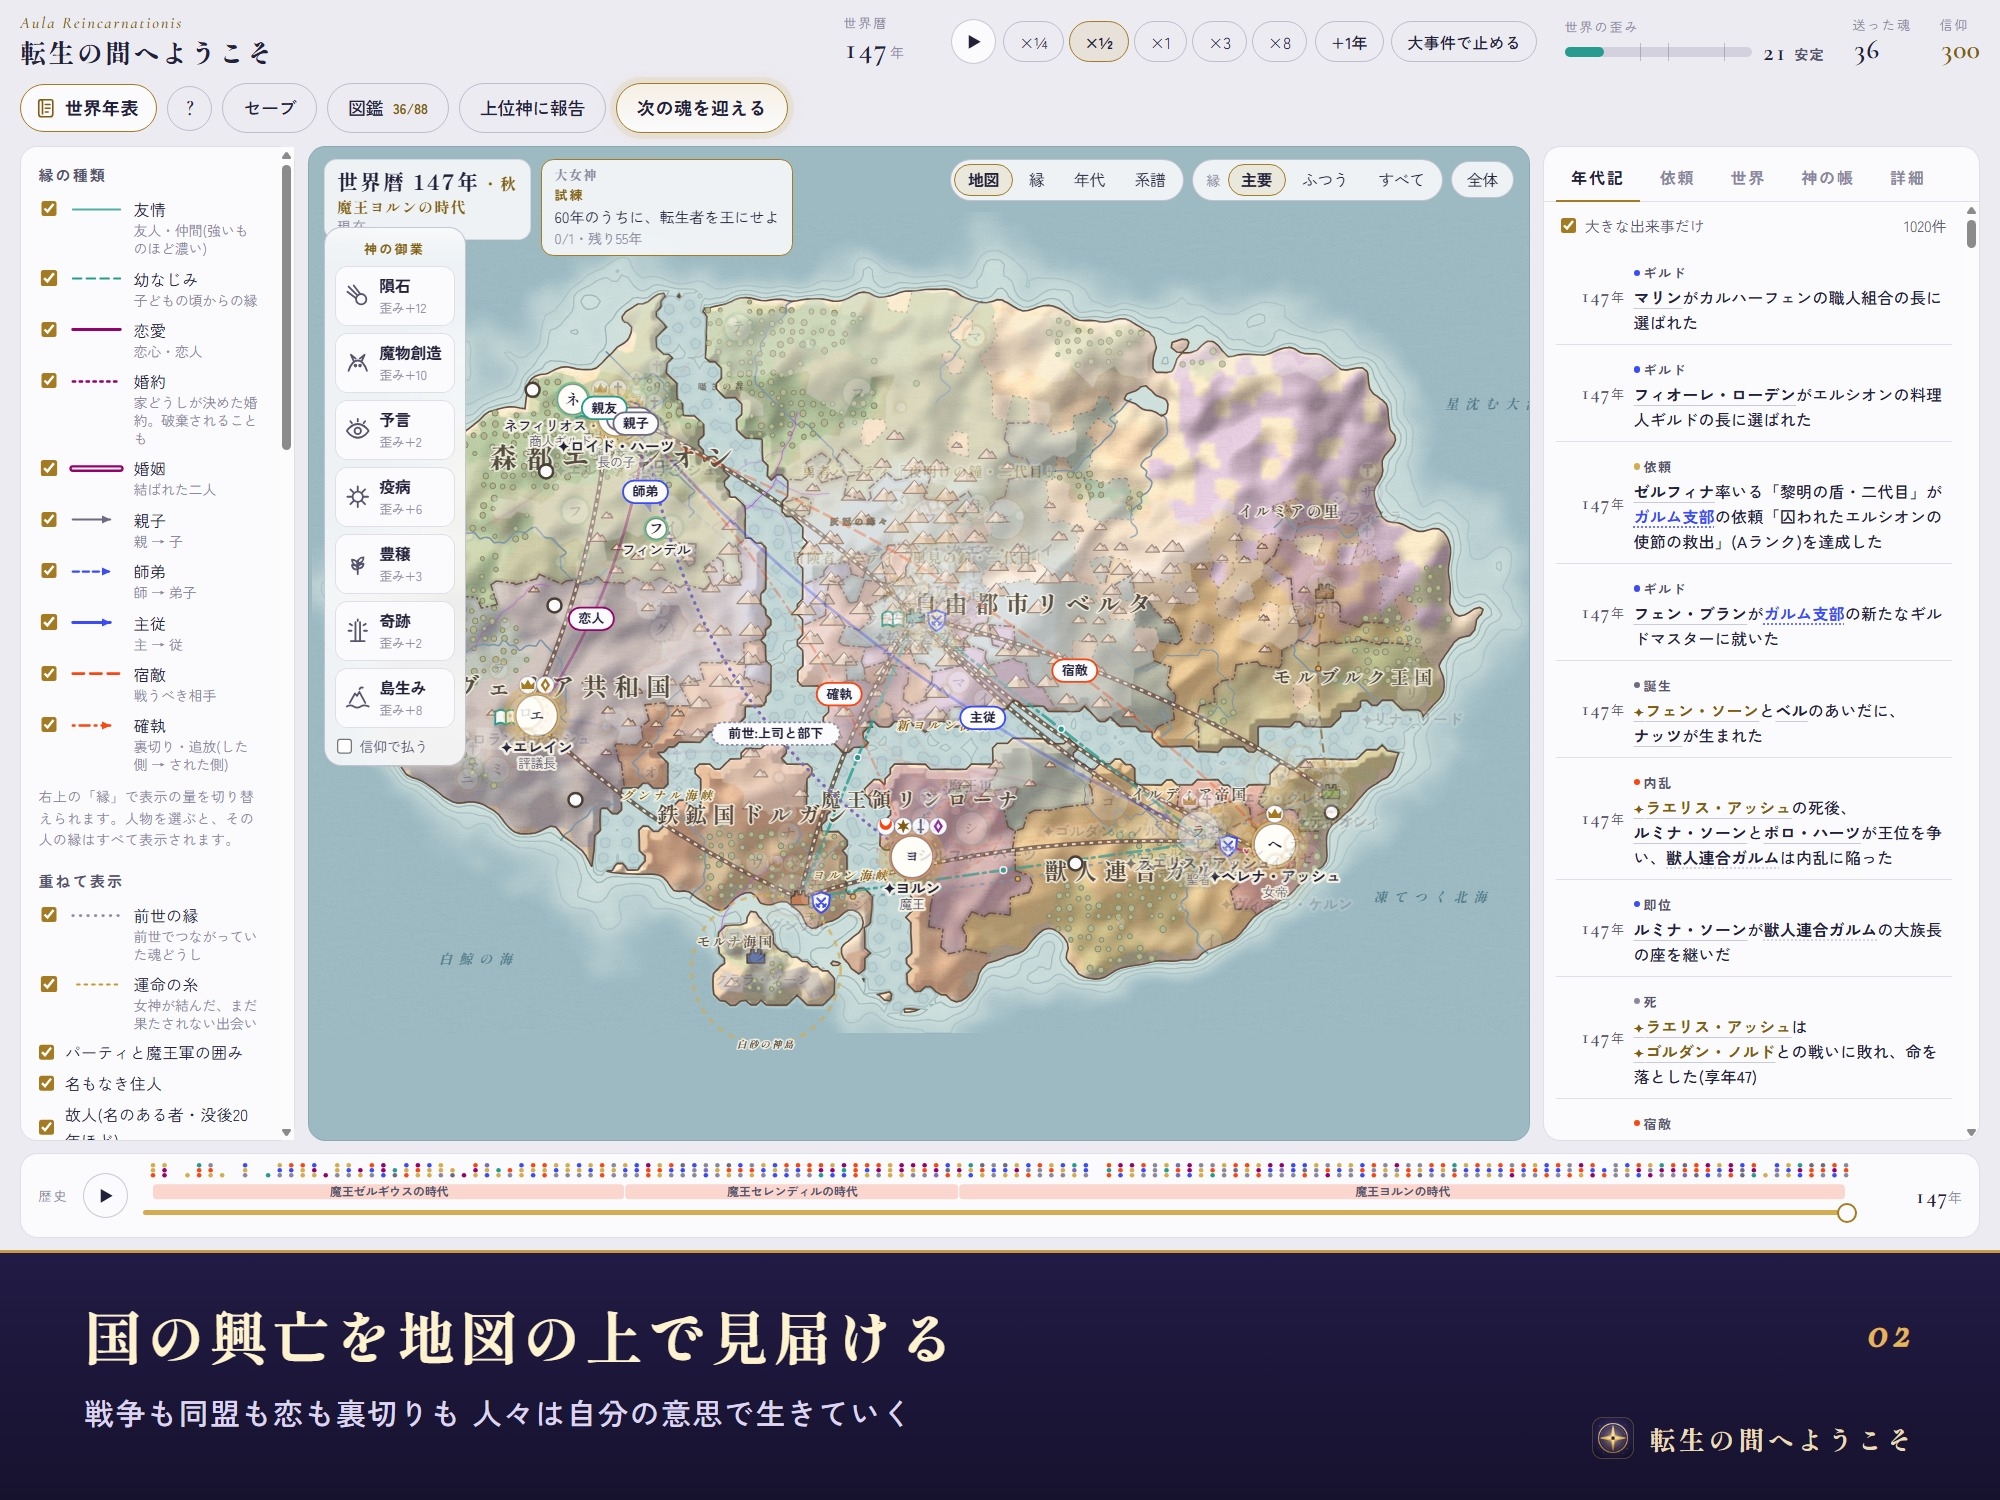Toggle the 名もなき住人 checkbox
Viewport: 2000px width, 1500px height.
(46, 1083)
